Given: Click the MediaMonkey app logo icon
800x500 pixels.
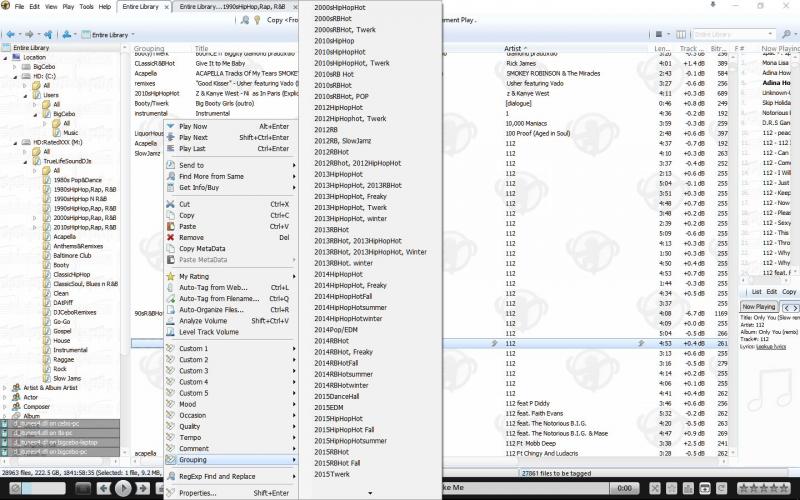Looking at the screenshot, I should (5, 6).
